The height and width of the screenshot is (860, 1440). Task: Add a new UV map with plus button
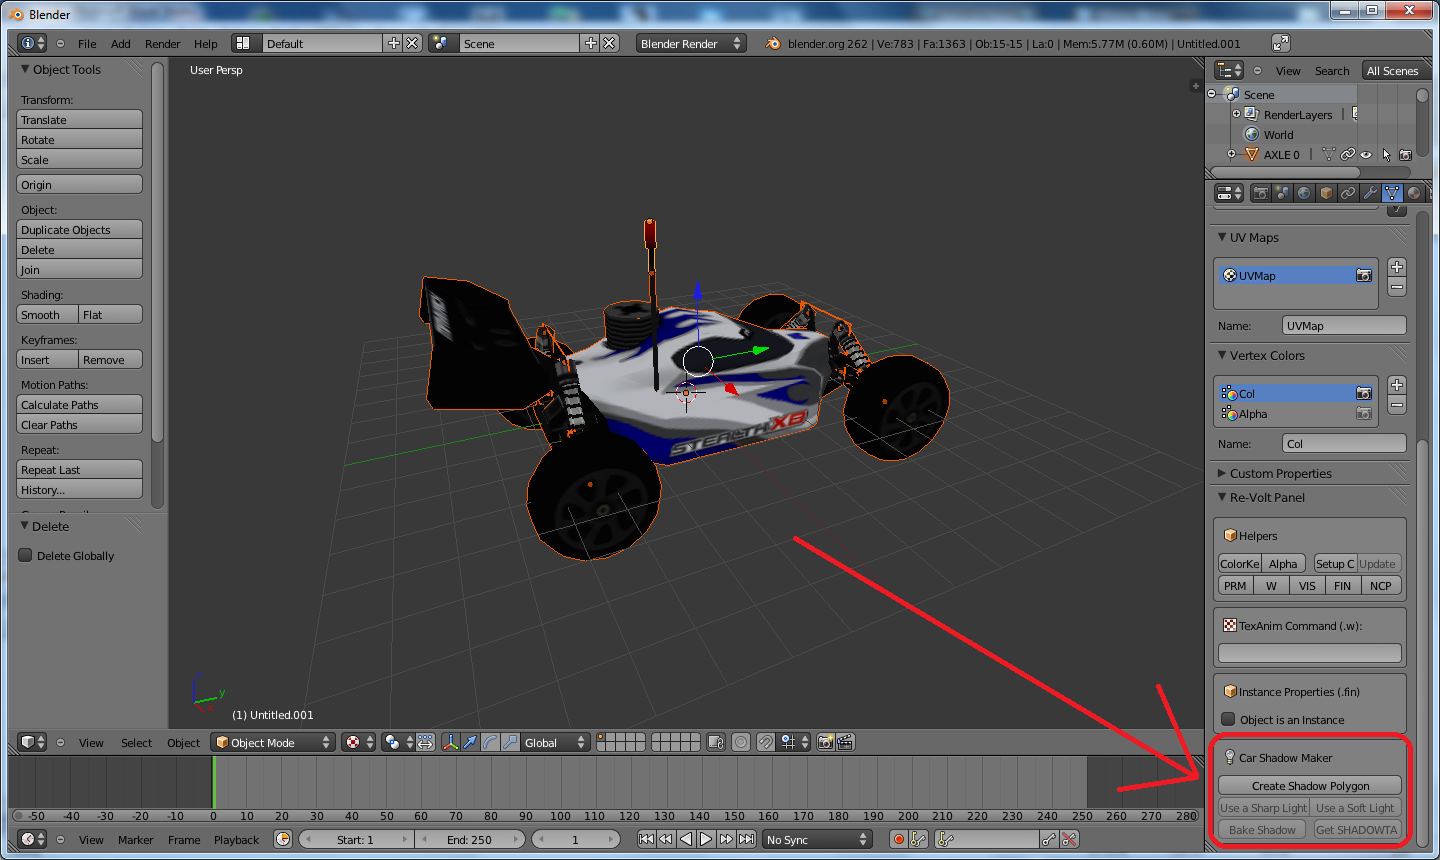point(1397,267)
